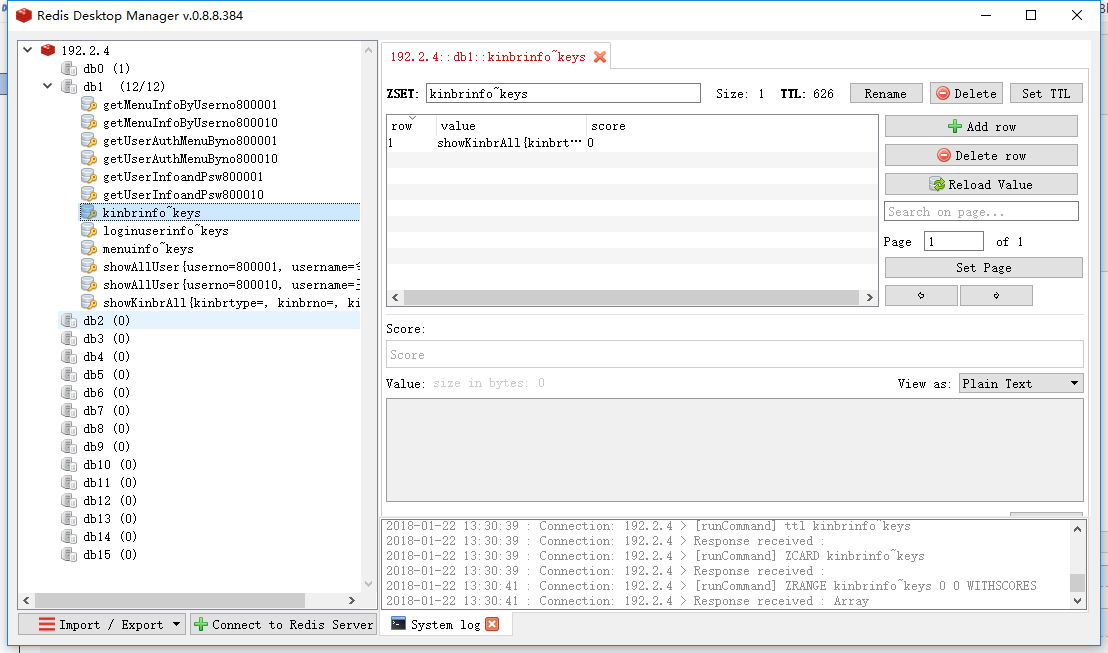Click the Page number input field
The image size is (1108, 653).
953,242
